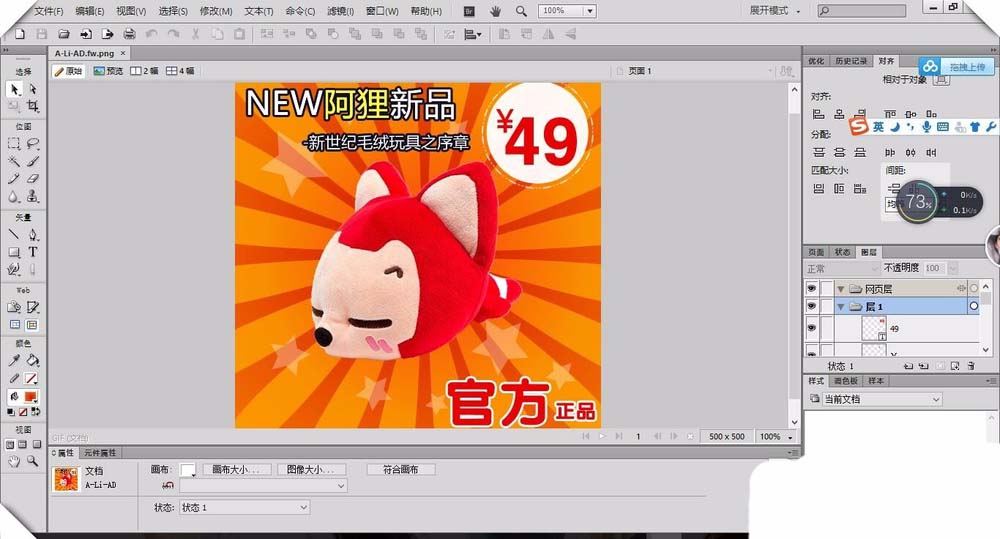Select the Eraser tool
The width and height of the screenshot is (1000, 539).
point(33,179)
